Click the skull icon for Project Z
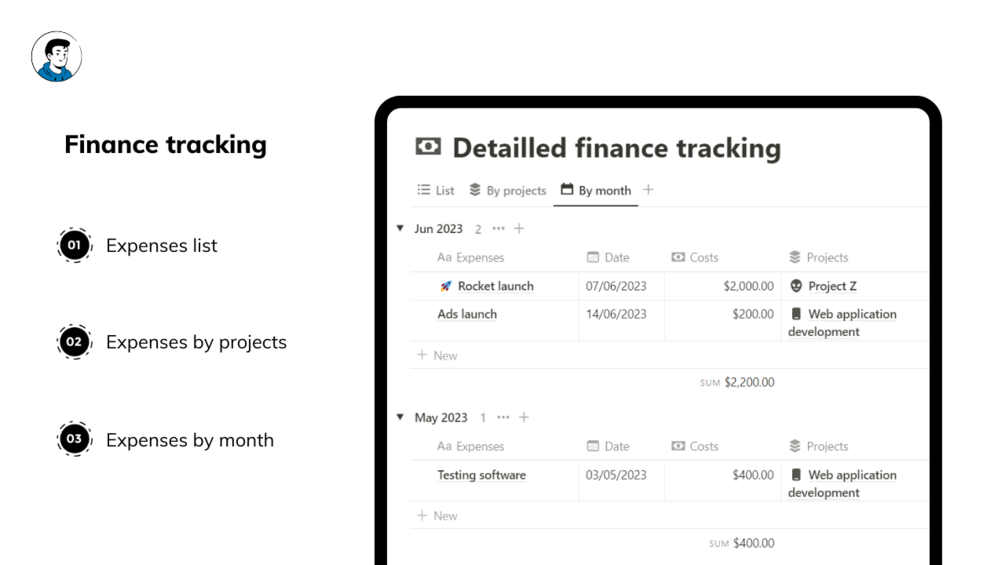 [796, 286]
